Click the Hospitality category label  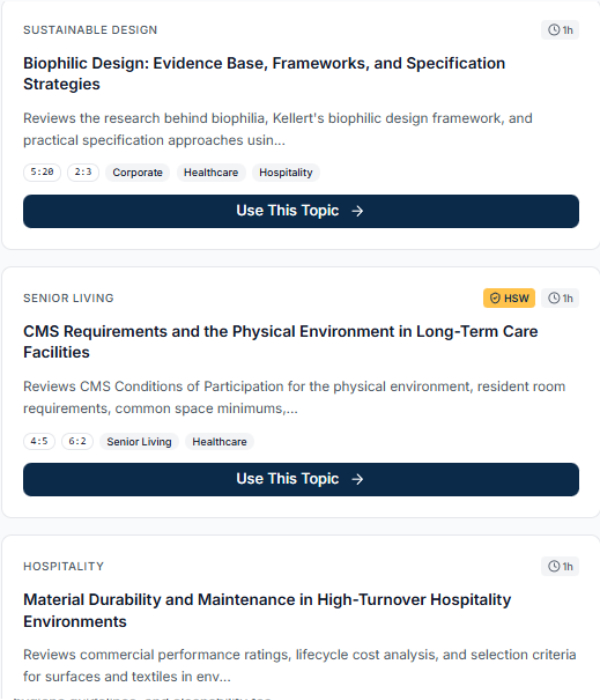coord(63,566)
